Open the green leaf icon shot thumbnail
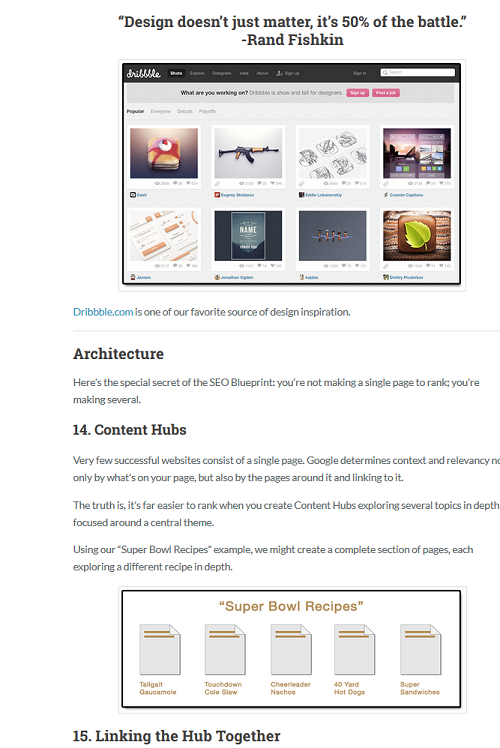 click(417, 236)
